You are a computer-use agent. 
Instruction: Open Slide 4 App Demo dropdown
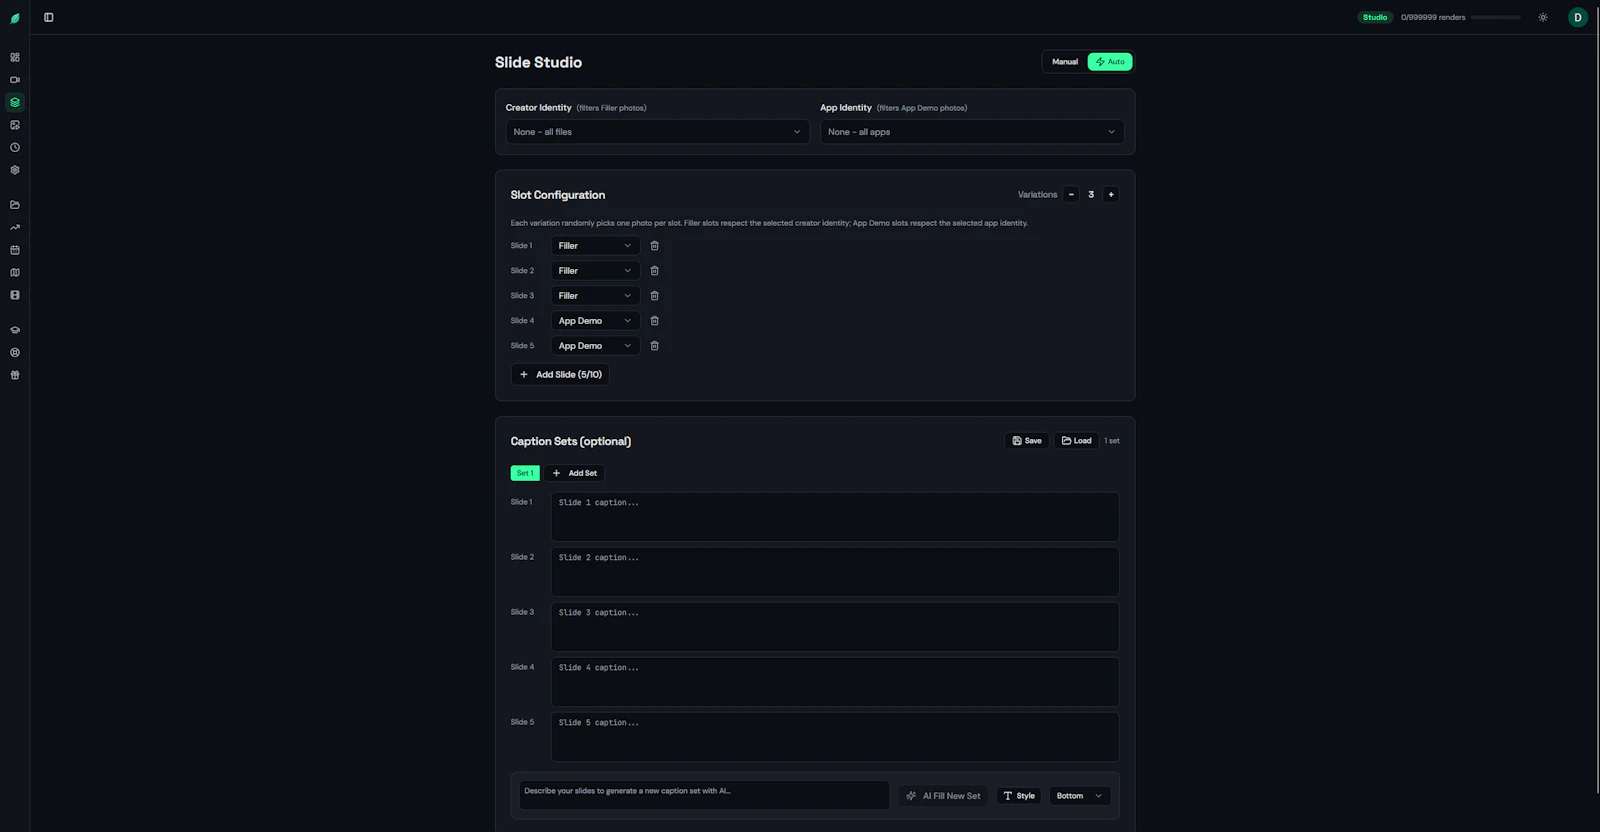595,321
